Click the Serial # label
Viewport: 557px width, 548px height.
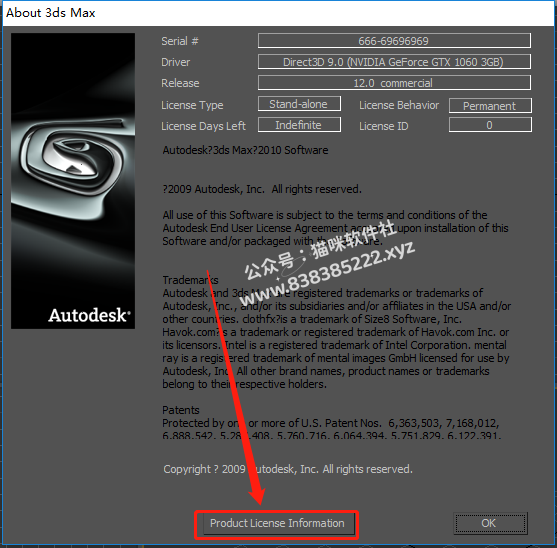180,41
